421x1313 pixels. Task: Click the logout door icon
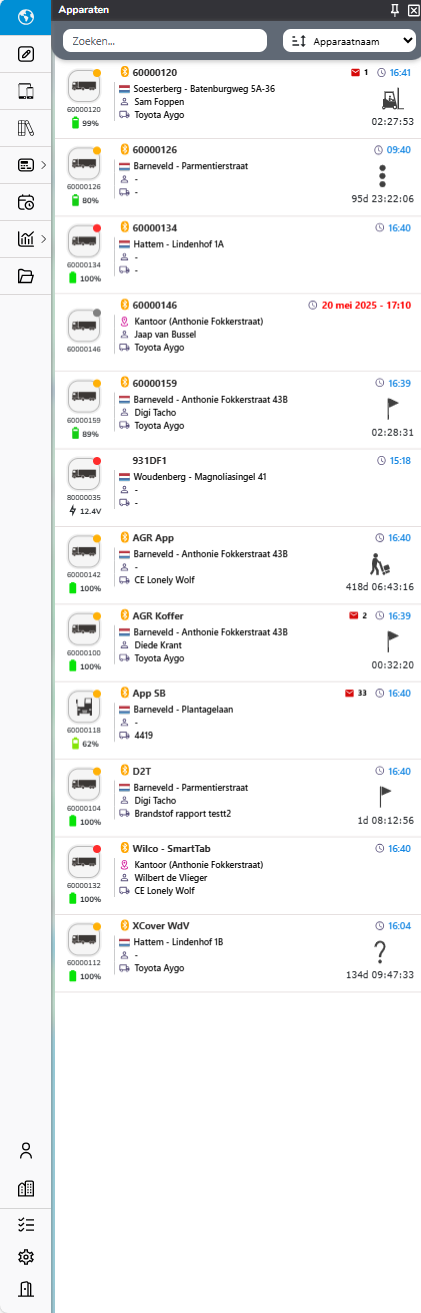point(26,1290)
